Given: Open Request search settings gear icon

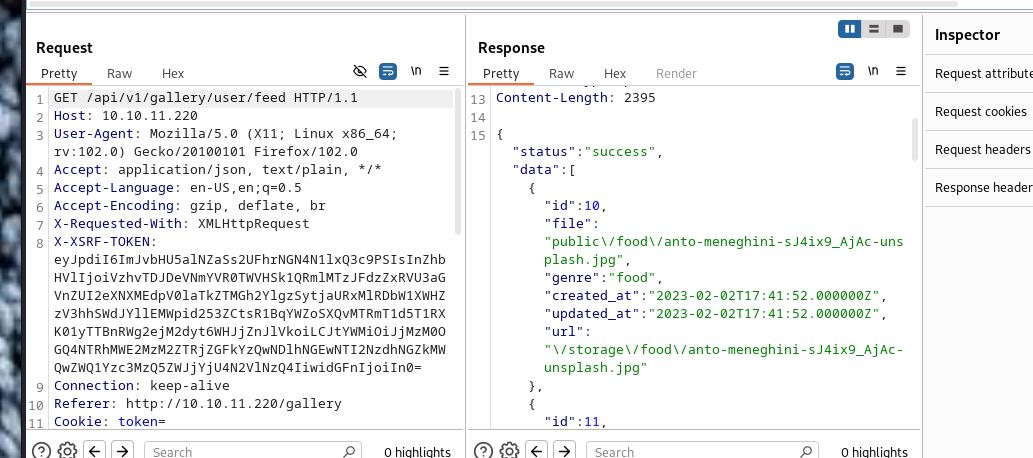Looking at the screenshot, I should point(67,451).
